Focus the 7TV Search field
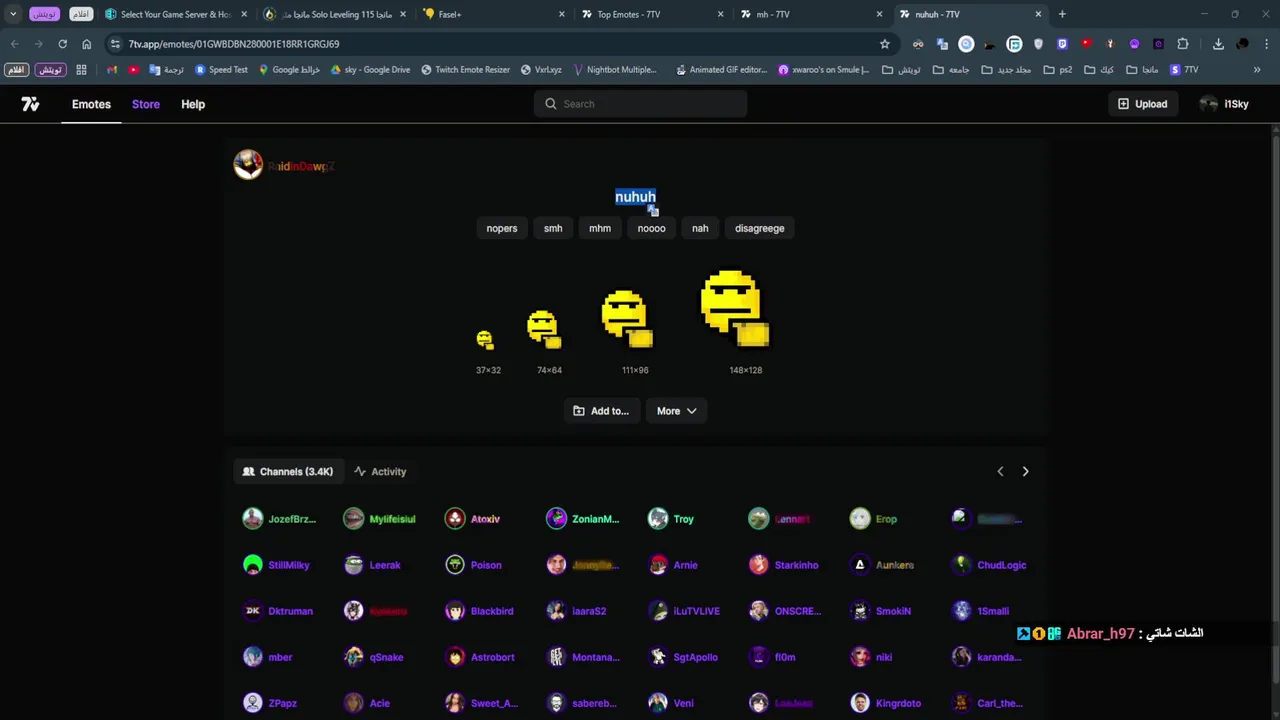 [x=640, y=104]
